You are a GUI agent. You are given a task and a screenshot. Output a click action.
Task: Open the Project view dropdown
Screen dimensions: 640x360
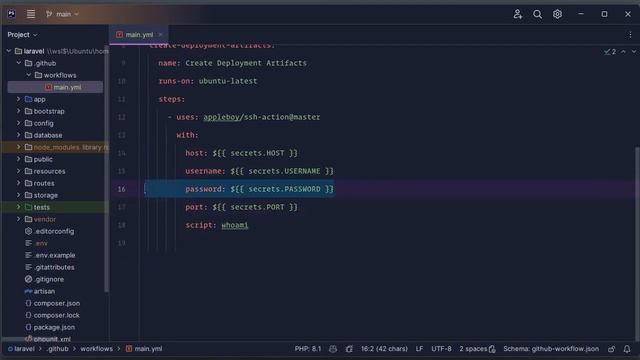click(22, 35)
